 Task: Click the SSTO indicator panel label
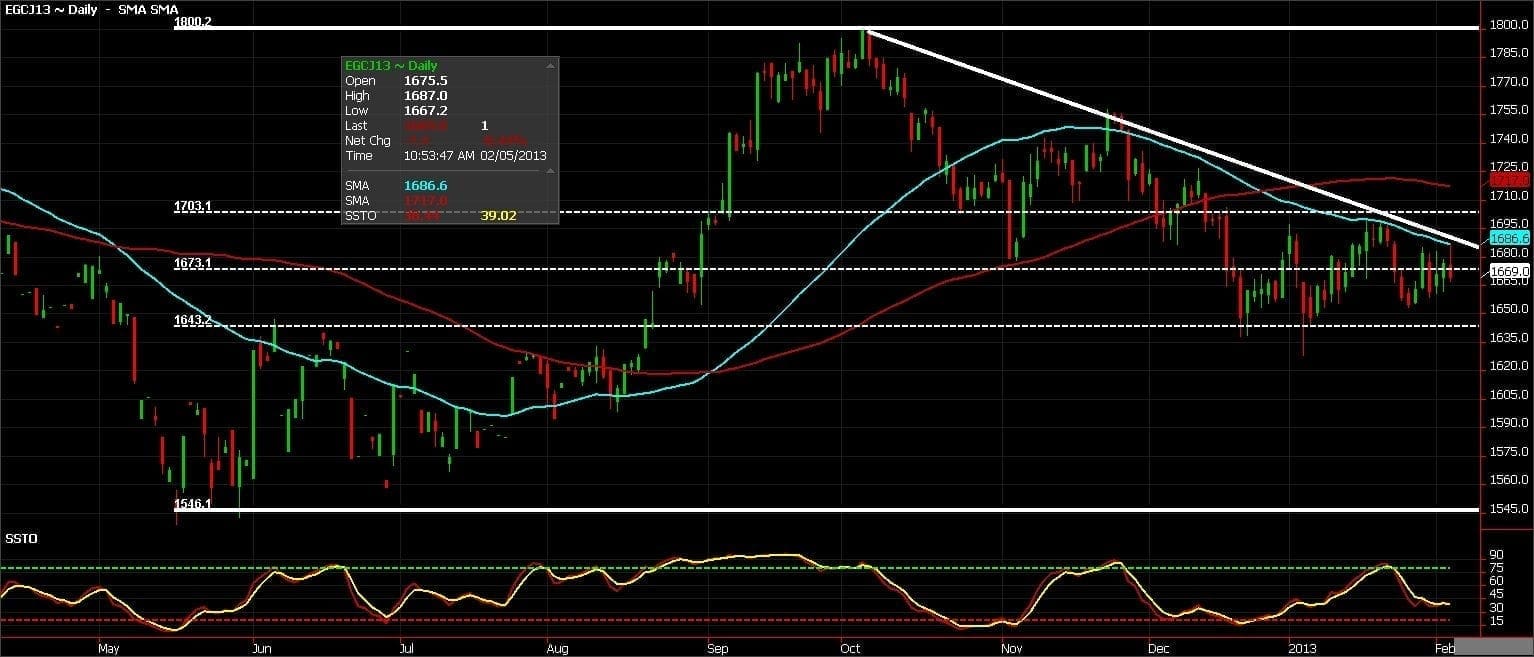21,538
